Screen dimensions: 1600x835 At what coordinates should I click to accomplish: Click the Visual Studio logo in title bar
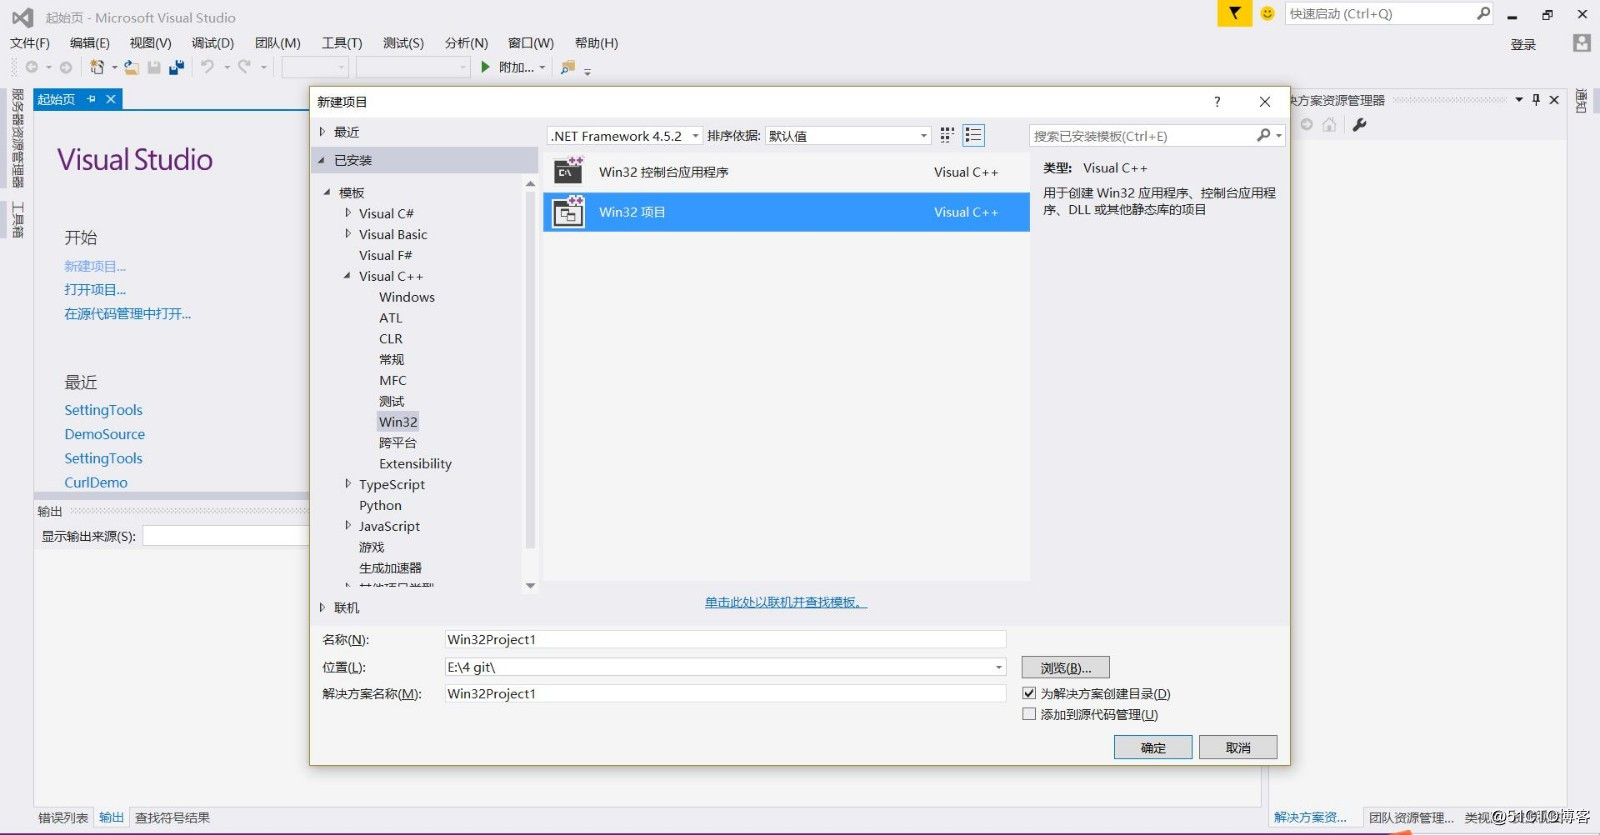pos(22,17)
